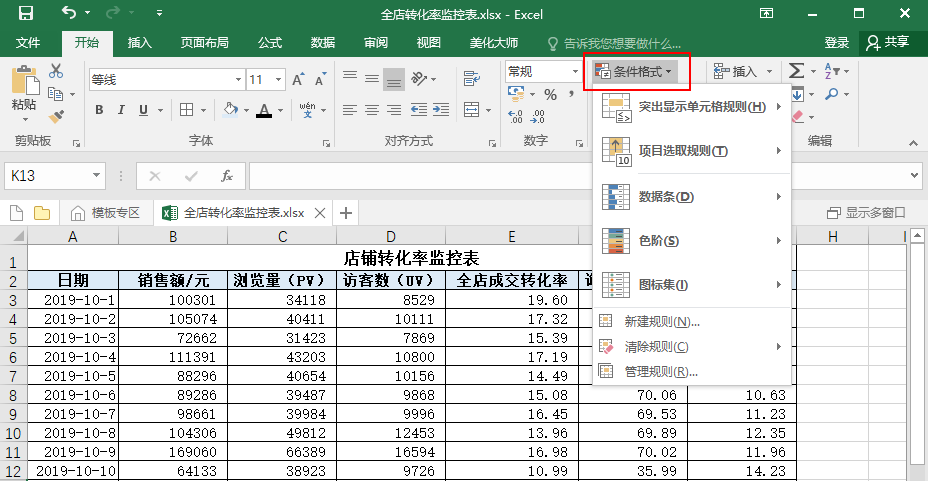
Task: Click the Copy icon
Action: [x=56, y=93]
